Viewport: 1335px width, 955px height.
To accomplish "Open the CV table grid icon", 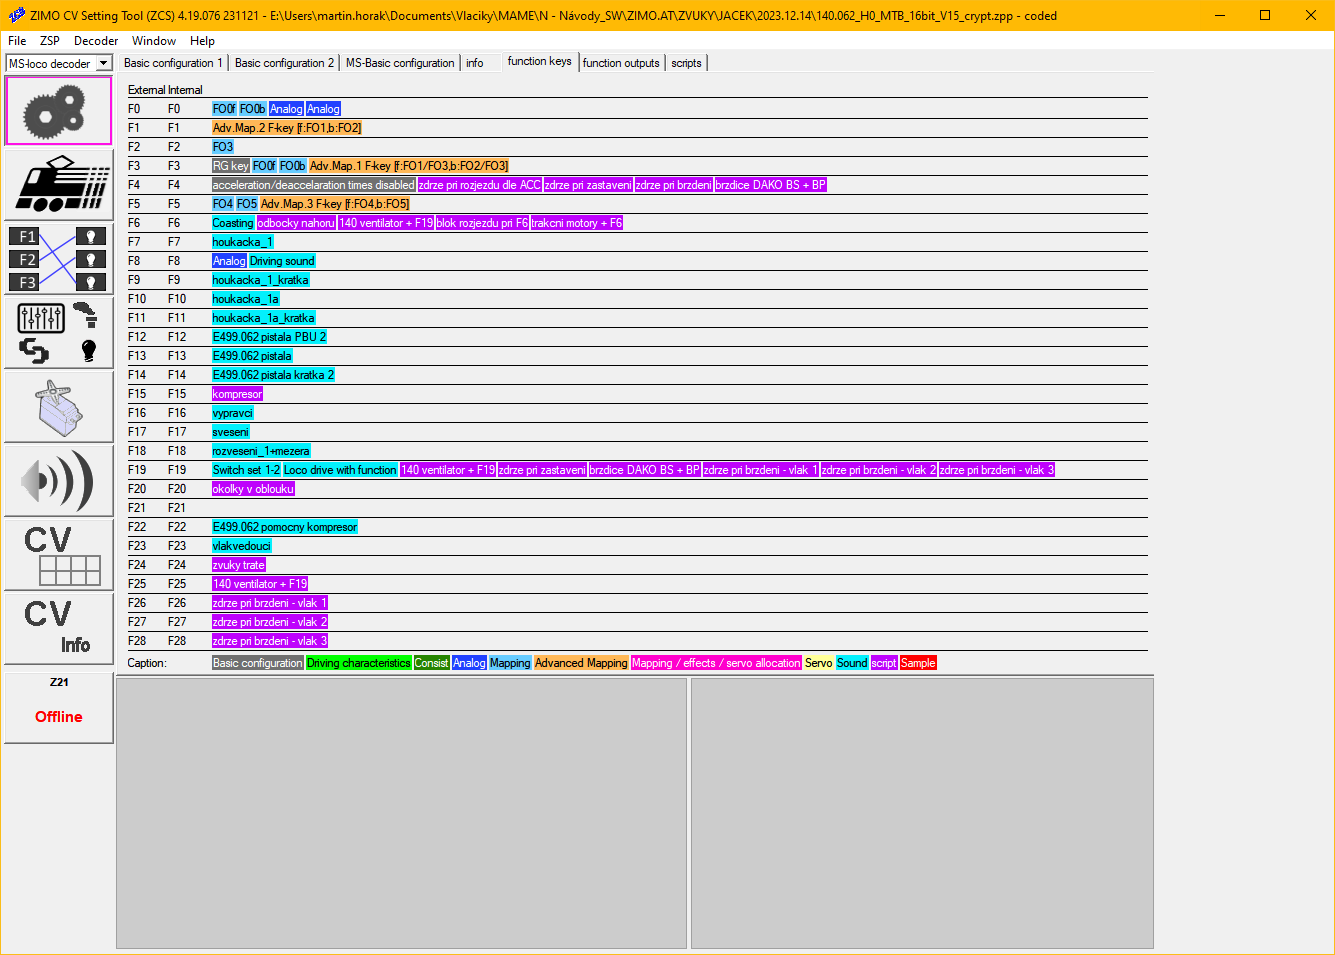I will point(58,555).
